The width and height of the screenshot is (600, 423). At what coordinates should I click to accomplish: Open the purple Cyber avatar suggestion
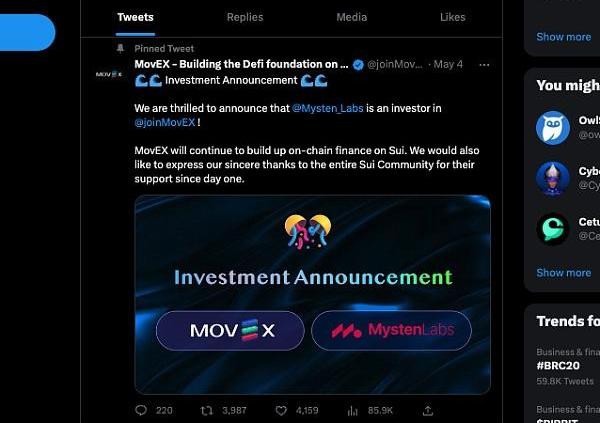click(x=553, y=178)
